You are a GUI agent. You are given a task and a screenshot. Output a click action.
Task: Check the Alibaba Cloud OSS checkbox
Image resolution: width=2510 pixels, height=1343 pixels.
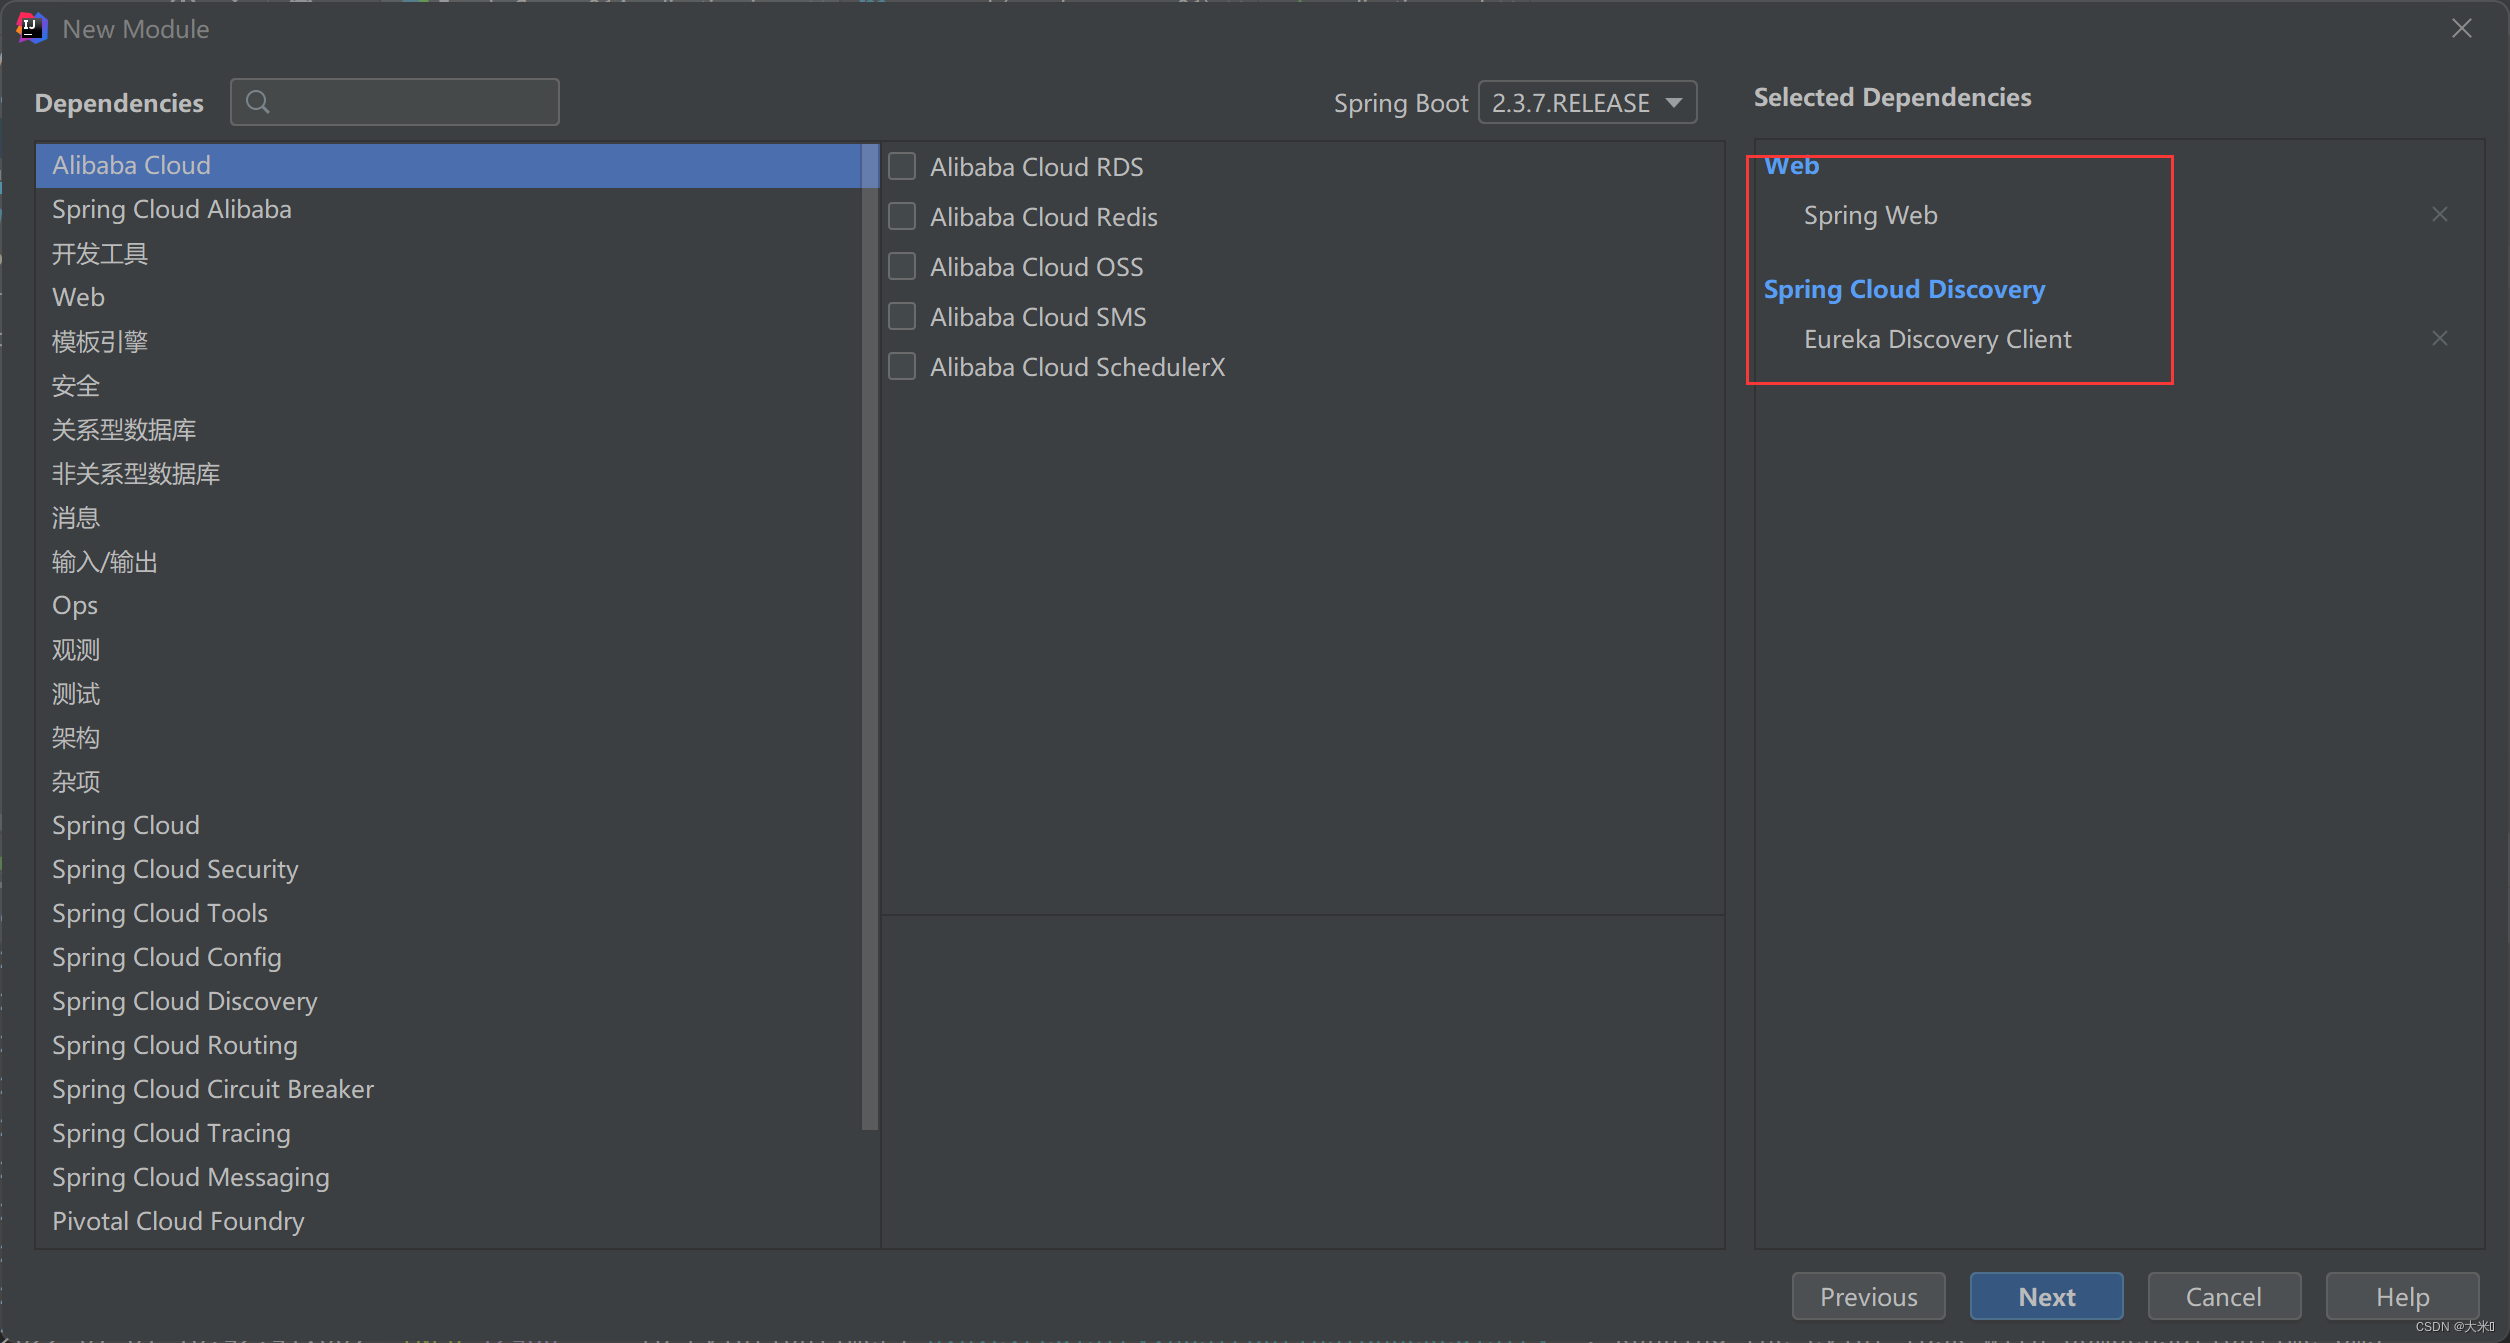902,266
